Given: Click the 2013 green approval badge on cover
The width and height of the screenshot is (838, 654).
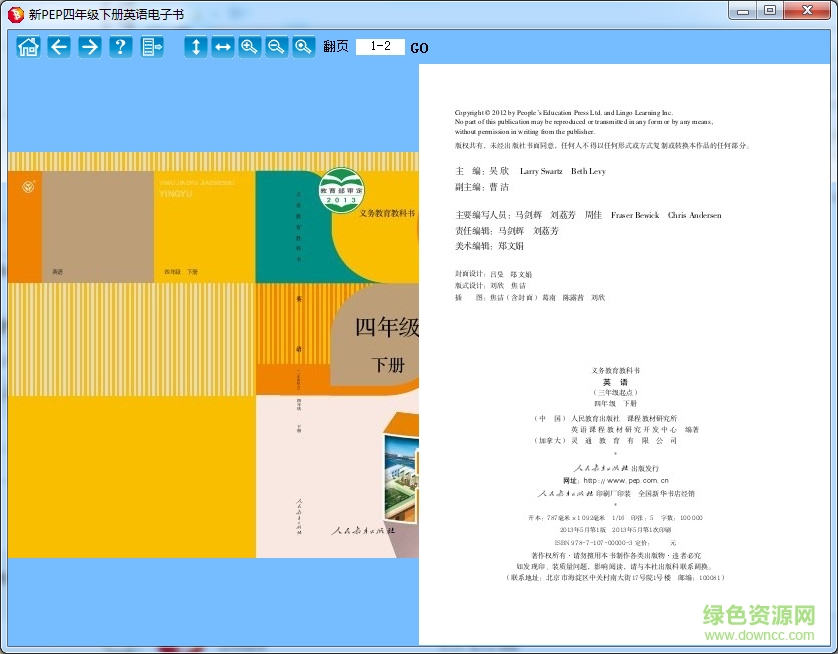Looking at the screenshot, I should point(342,190).
